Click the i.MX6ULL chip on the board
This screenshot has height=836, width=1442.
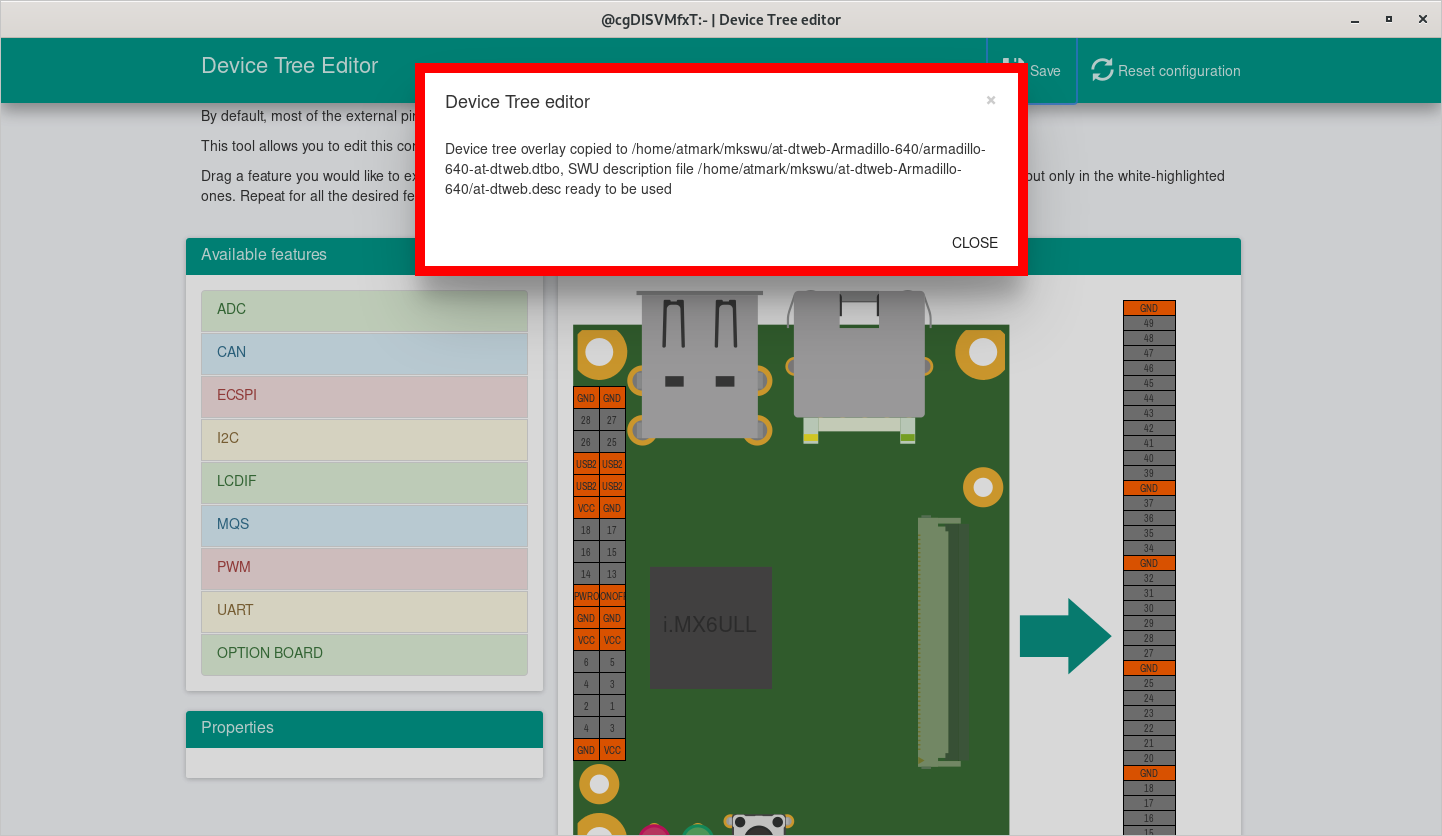[710, 627]
